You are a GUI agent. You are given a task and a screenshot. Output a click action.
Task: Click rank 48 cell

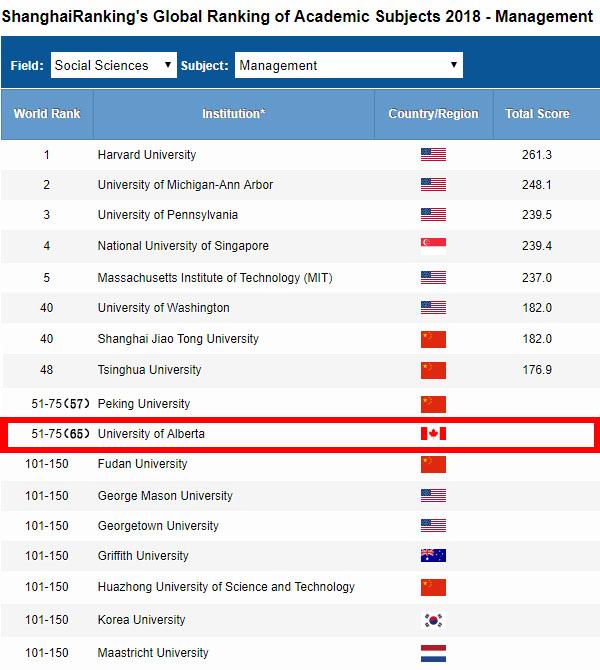(47, 370)
